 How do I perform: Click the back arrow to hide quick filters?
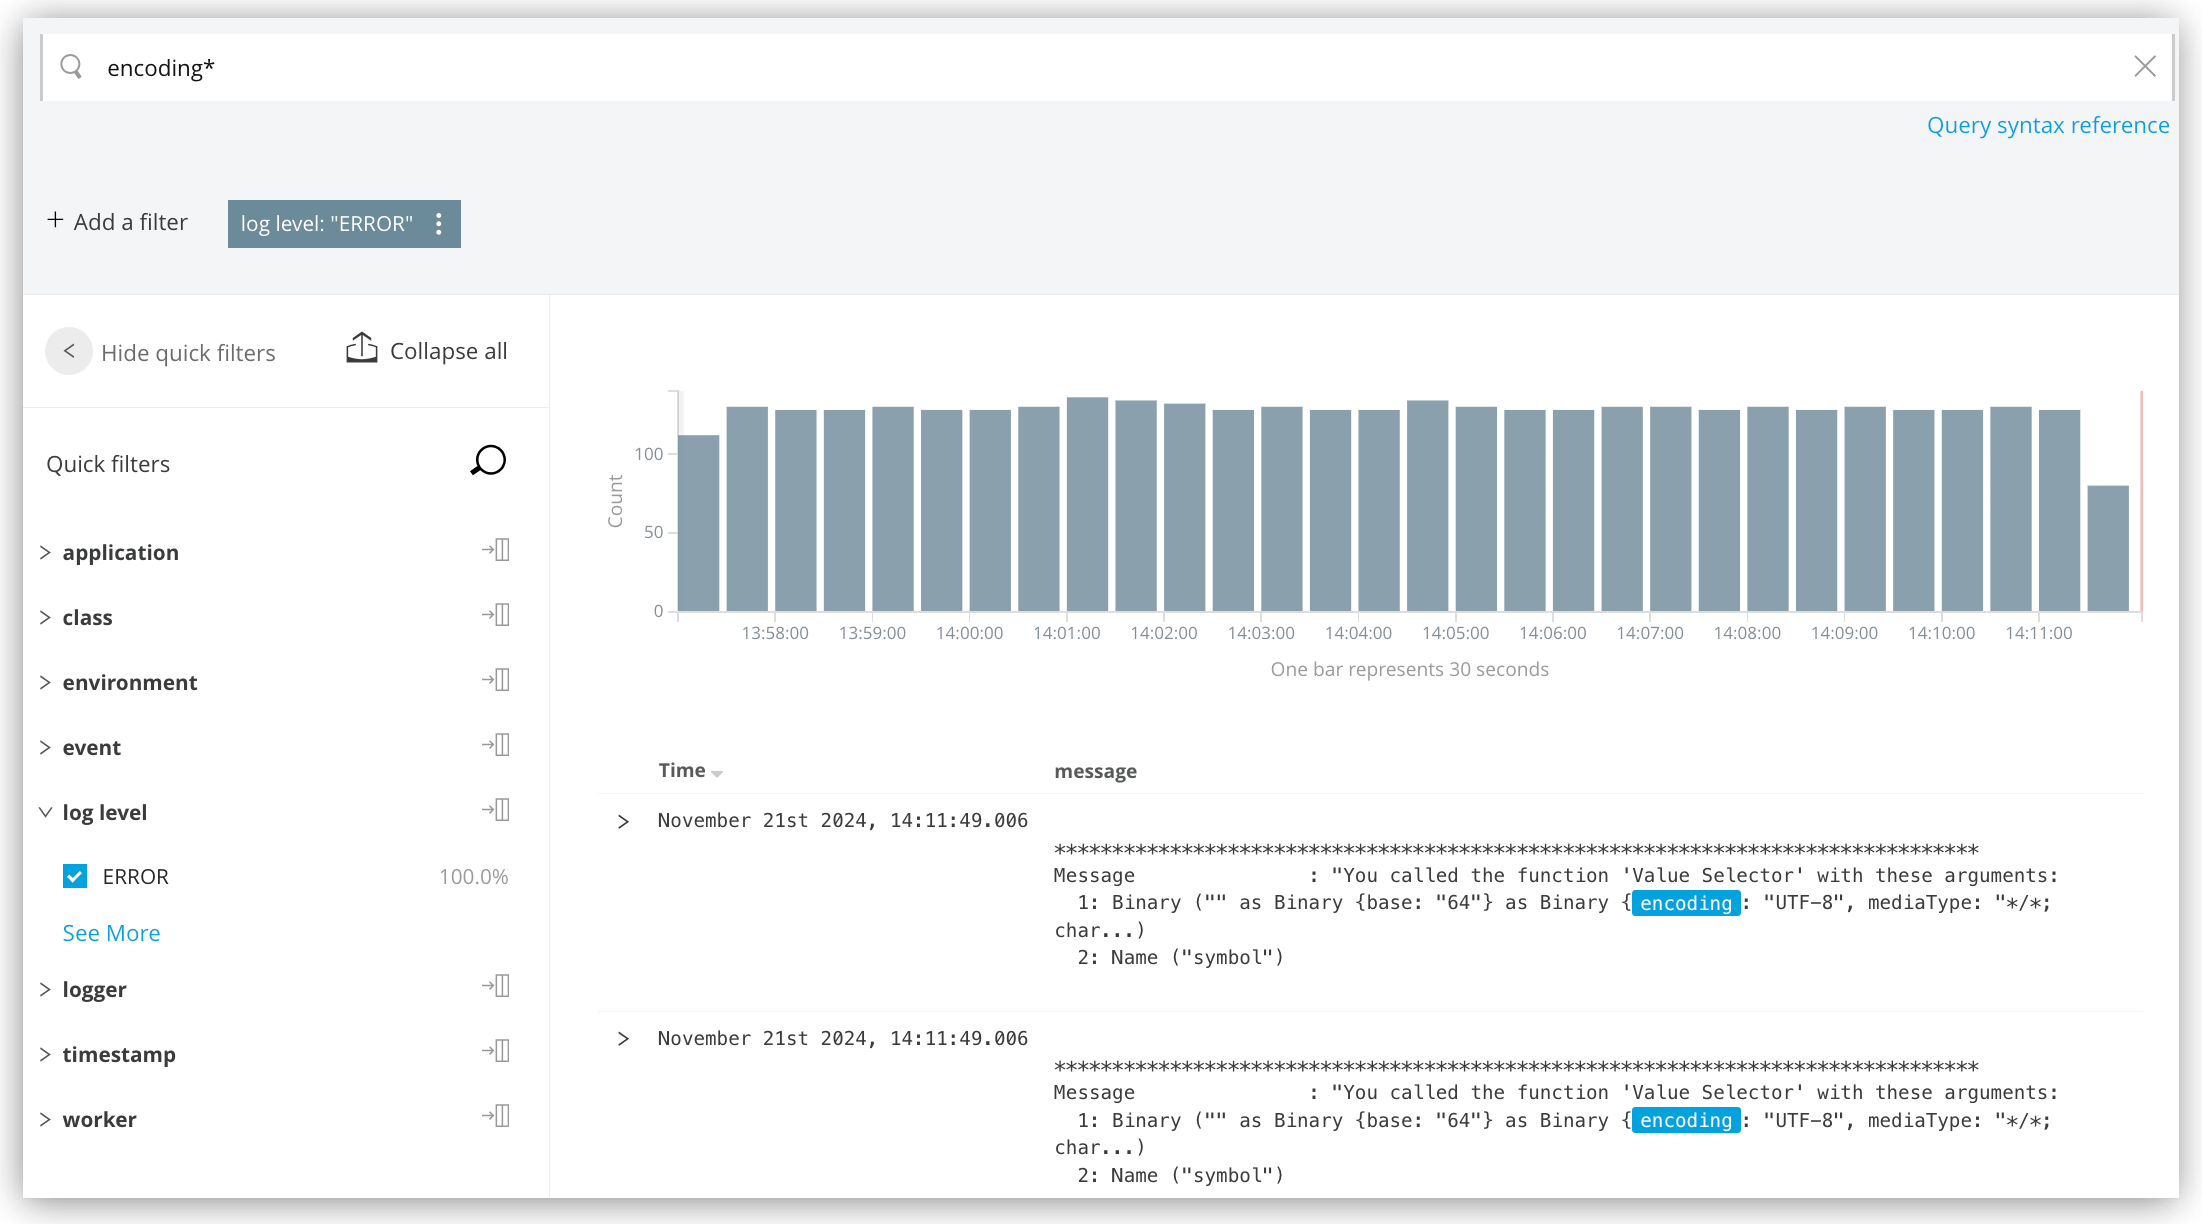(x=68, y=351)
